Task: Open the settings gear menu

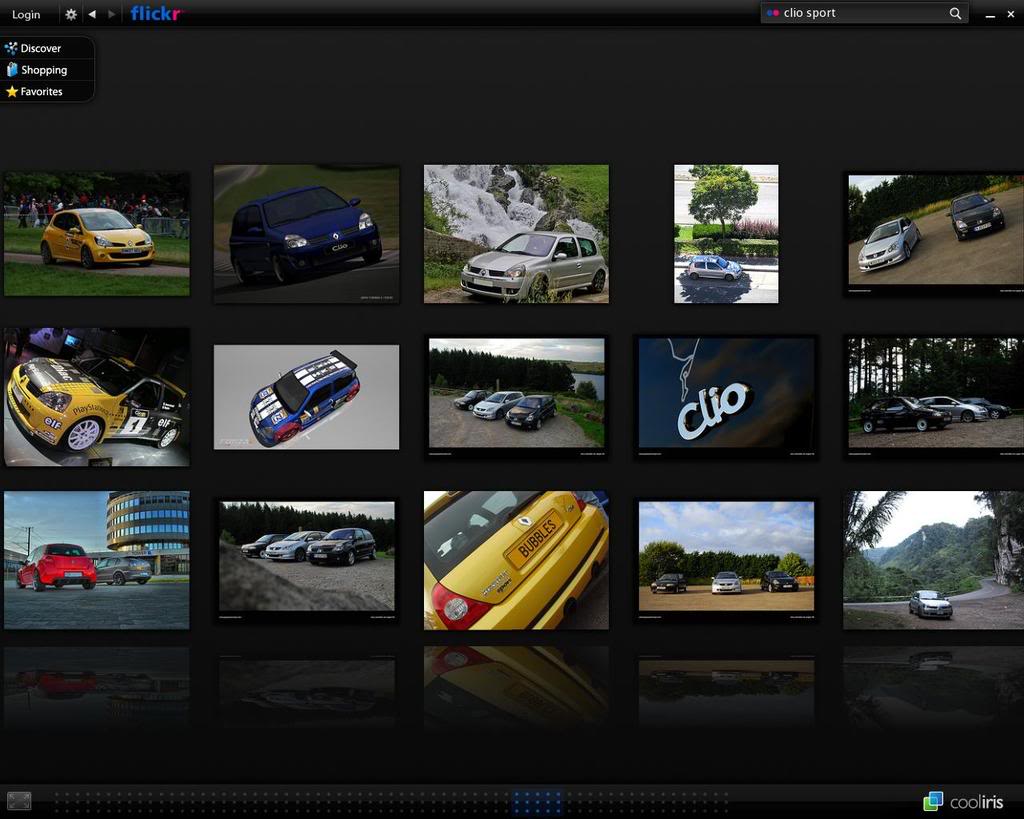Action: (70, 14)
